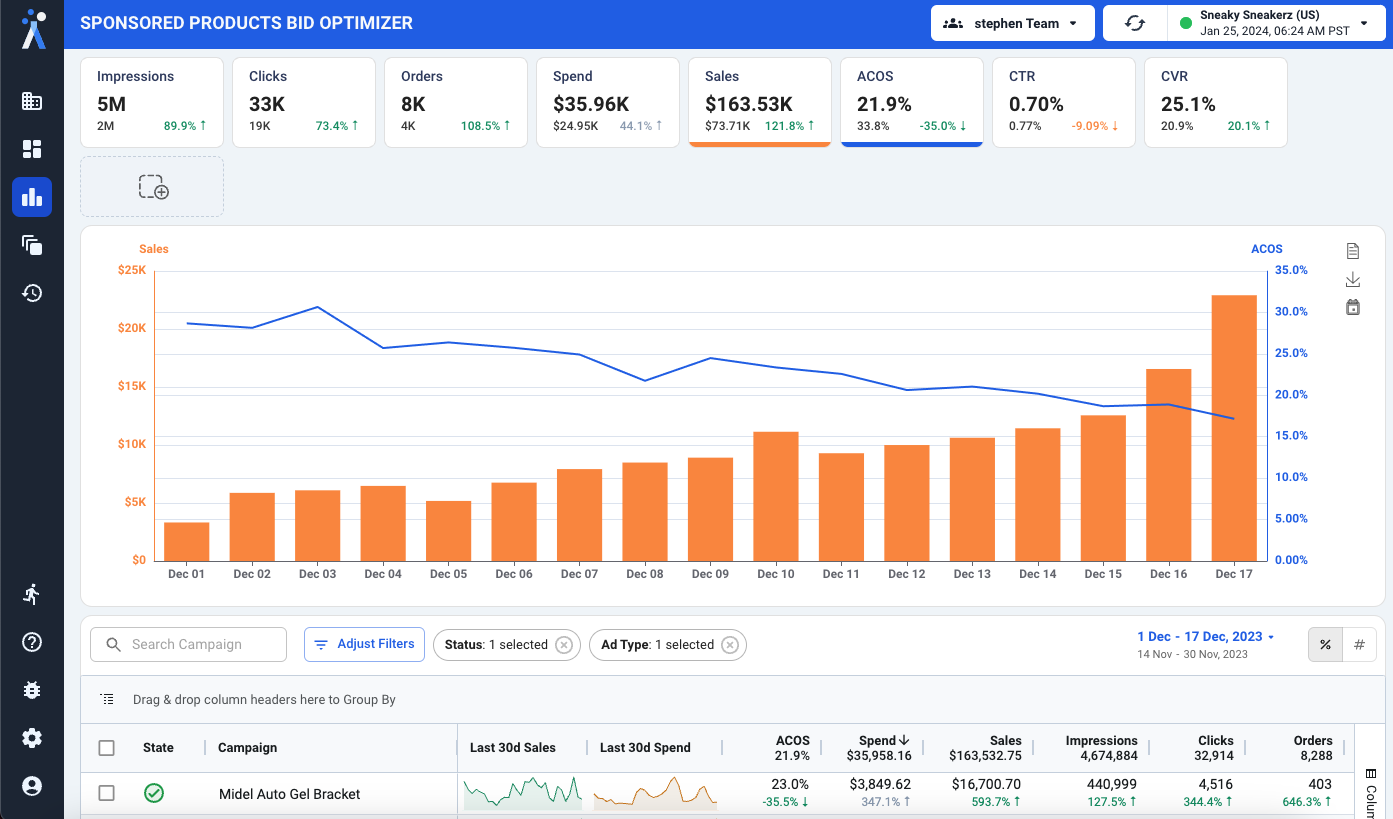Select the Sales metric card
This screenshot has height=819, width=1393.
click(x=759, y=102)
